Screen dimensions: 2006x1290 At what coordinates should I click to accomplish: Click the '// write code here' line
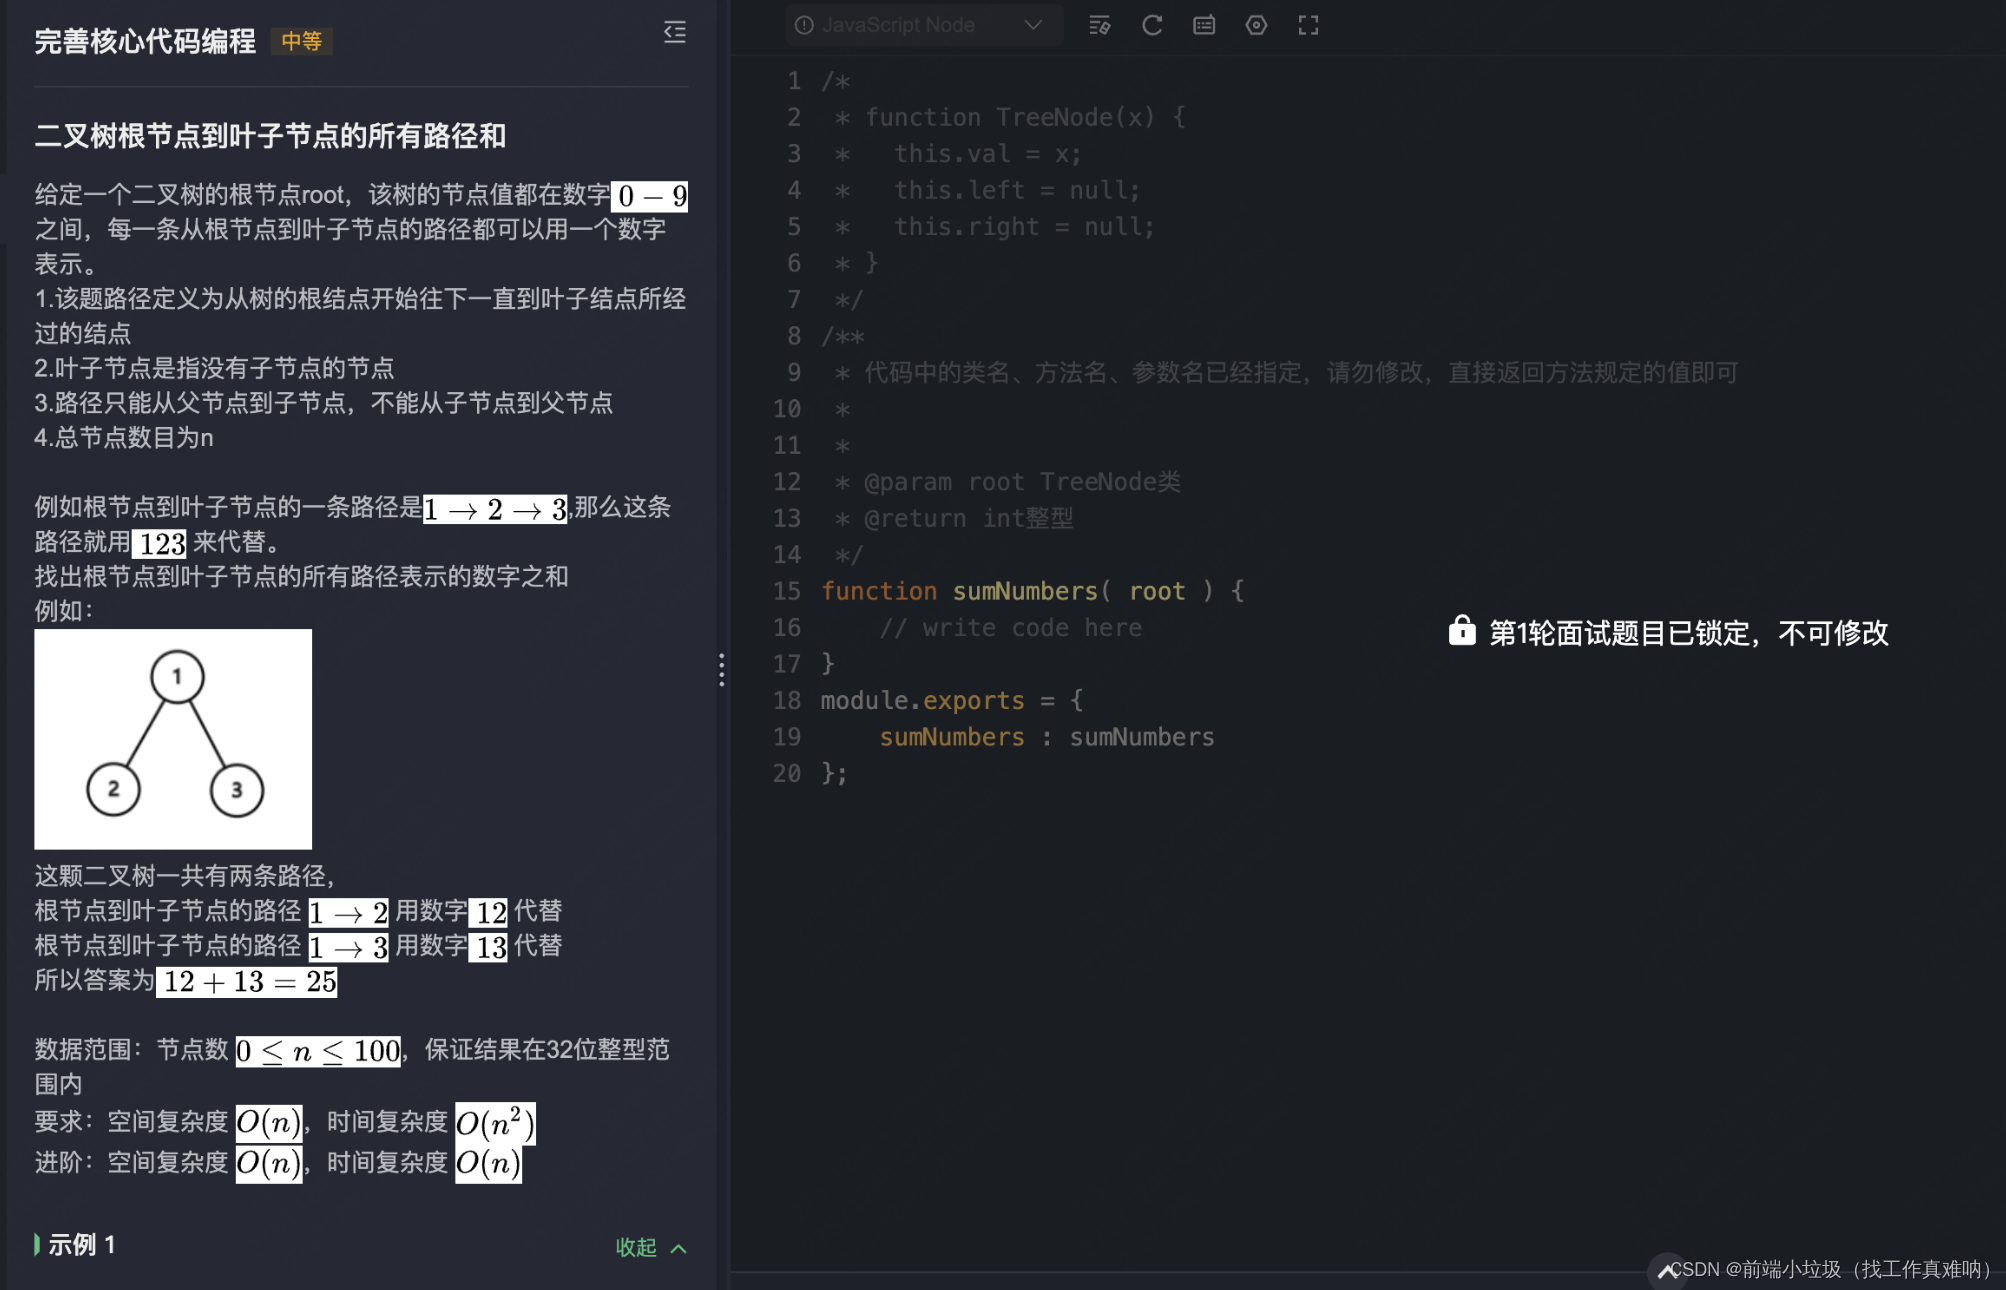1010,628
